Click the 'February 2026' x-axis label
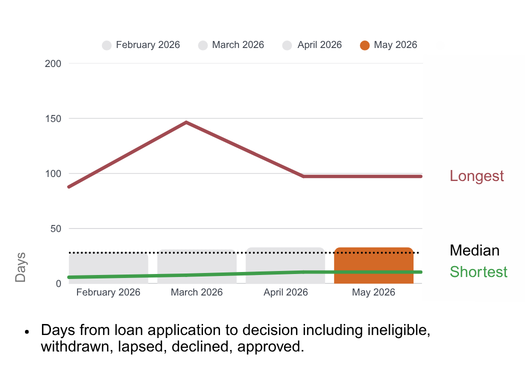This screenshot has height=375, width=525. pyautogui.click(x=108, y=292)
